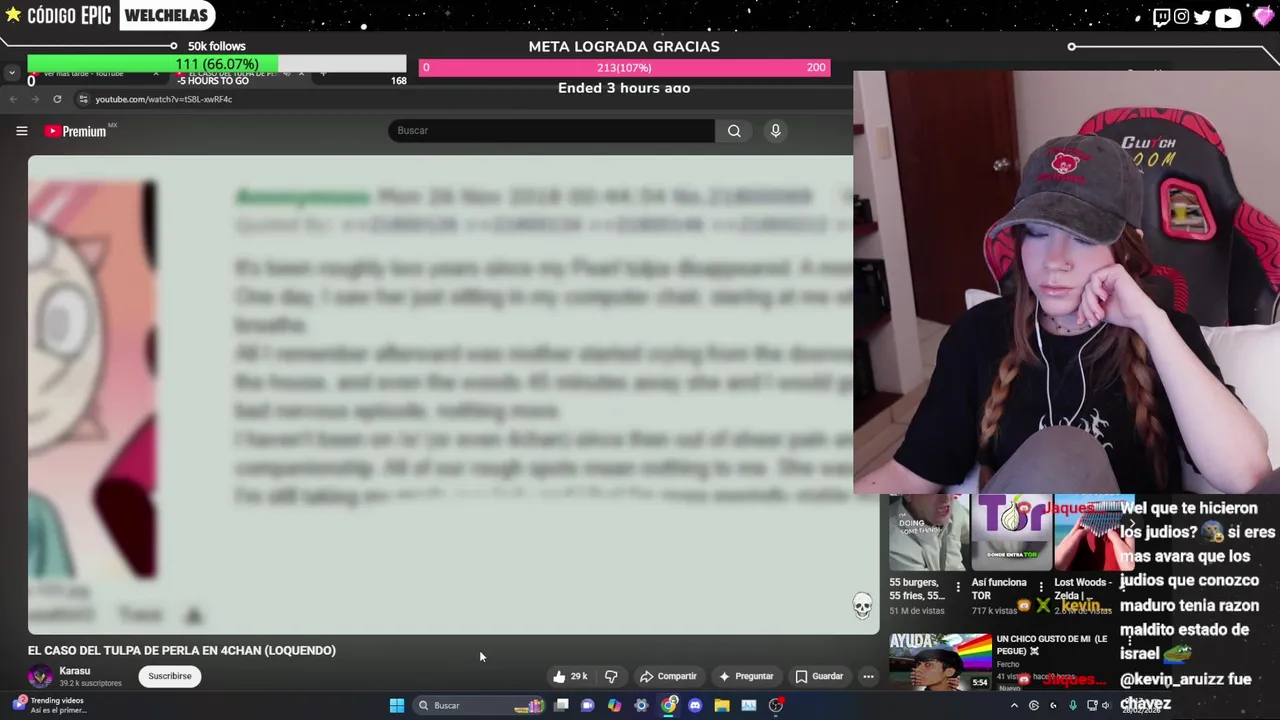This screenshot has width=1280, height=720.
Task: Open a new browser tab
Action: click(322, 74)
